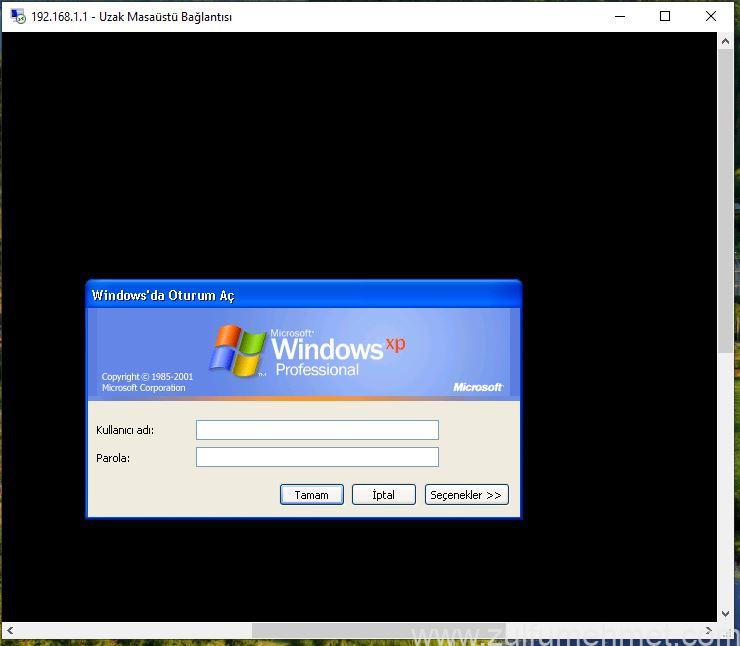Click the Kullanıcı adı input field
The height and width of the screenshot is (646, 740).
[x=317, y=430]
